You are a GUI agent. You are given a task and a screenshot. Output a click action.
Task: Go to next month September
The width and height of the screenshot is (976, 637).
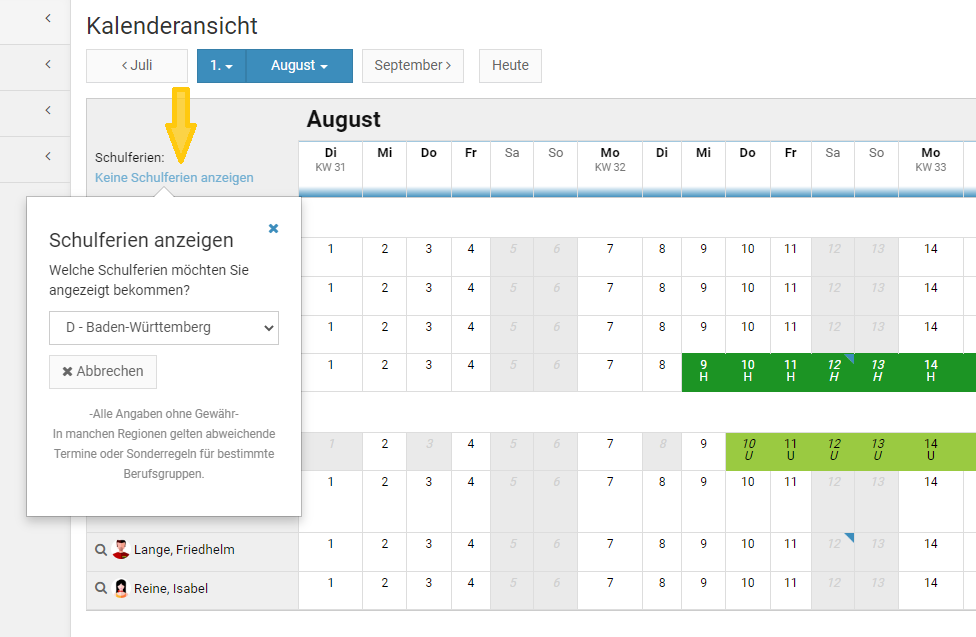(x=412, y=66)
